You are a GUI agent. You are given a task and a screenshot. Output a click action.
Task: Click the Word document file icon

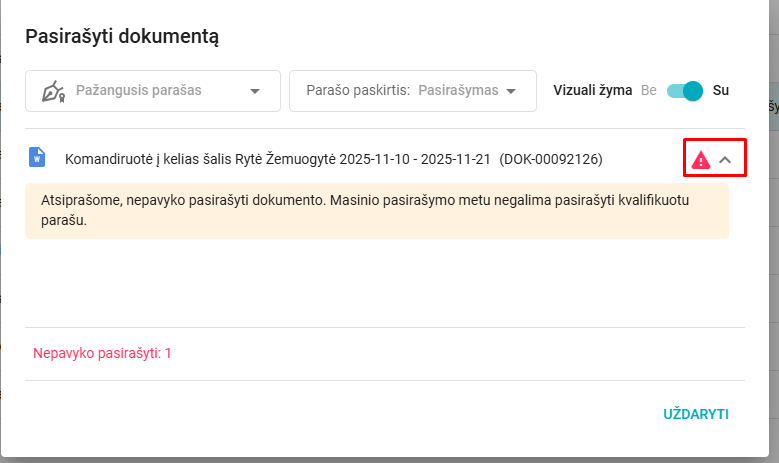[x=37, y=157]
